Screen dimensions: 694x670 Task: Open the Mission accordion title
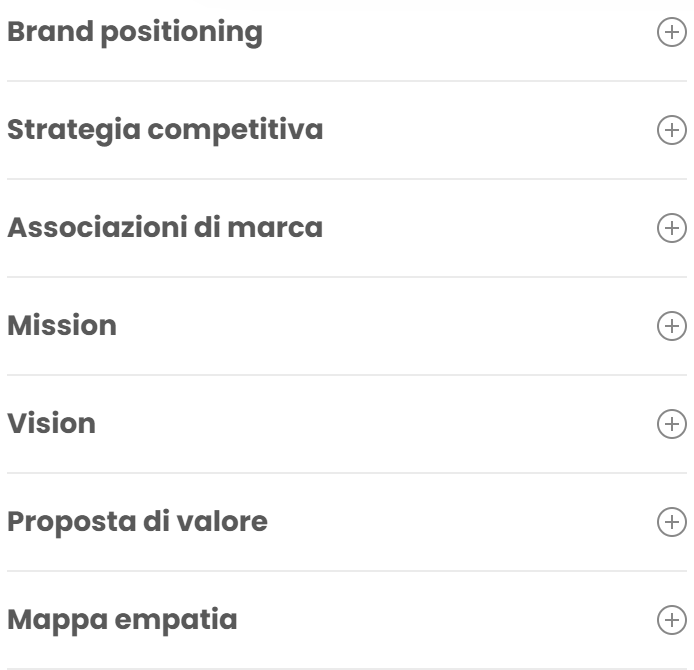pyautogui.click(x=62, y=326)
